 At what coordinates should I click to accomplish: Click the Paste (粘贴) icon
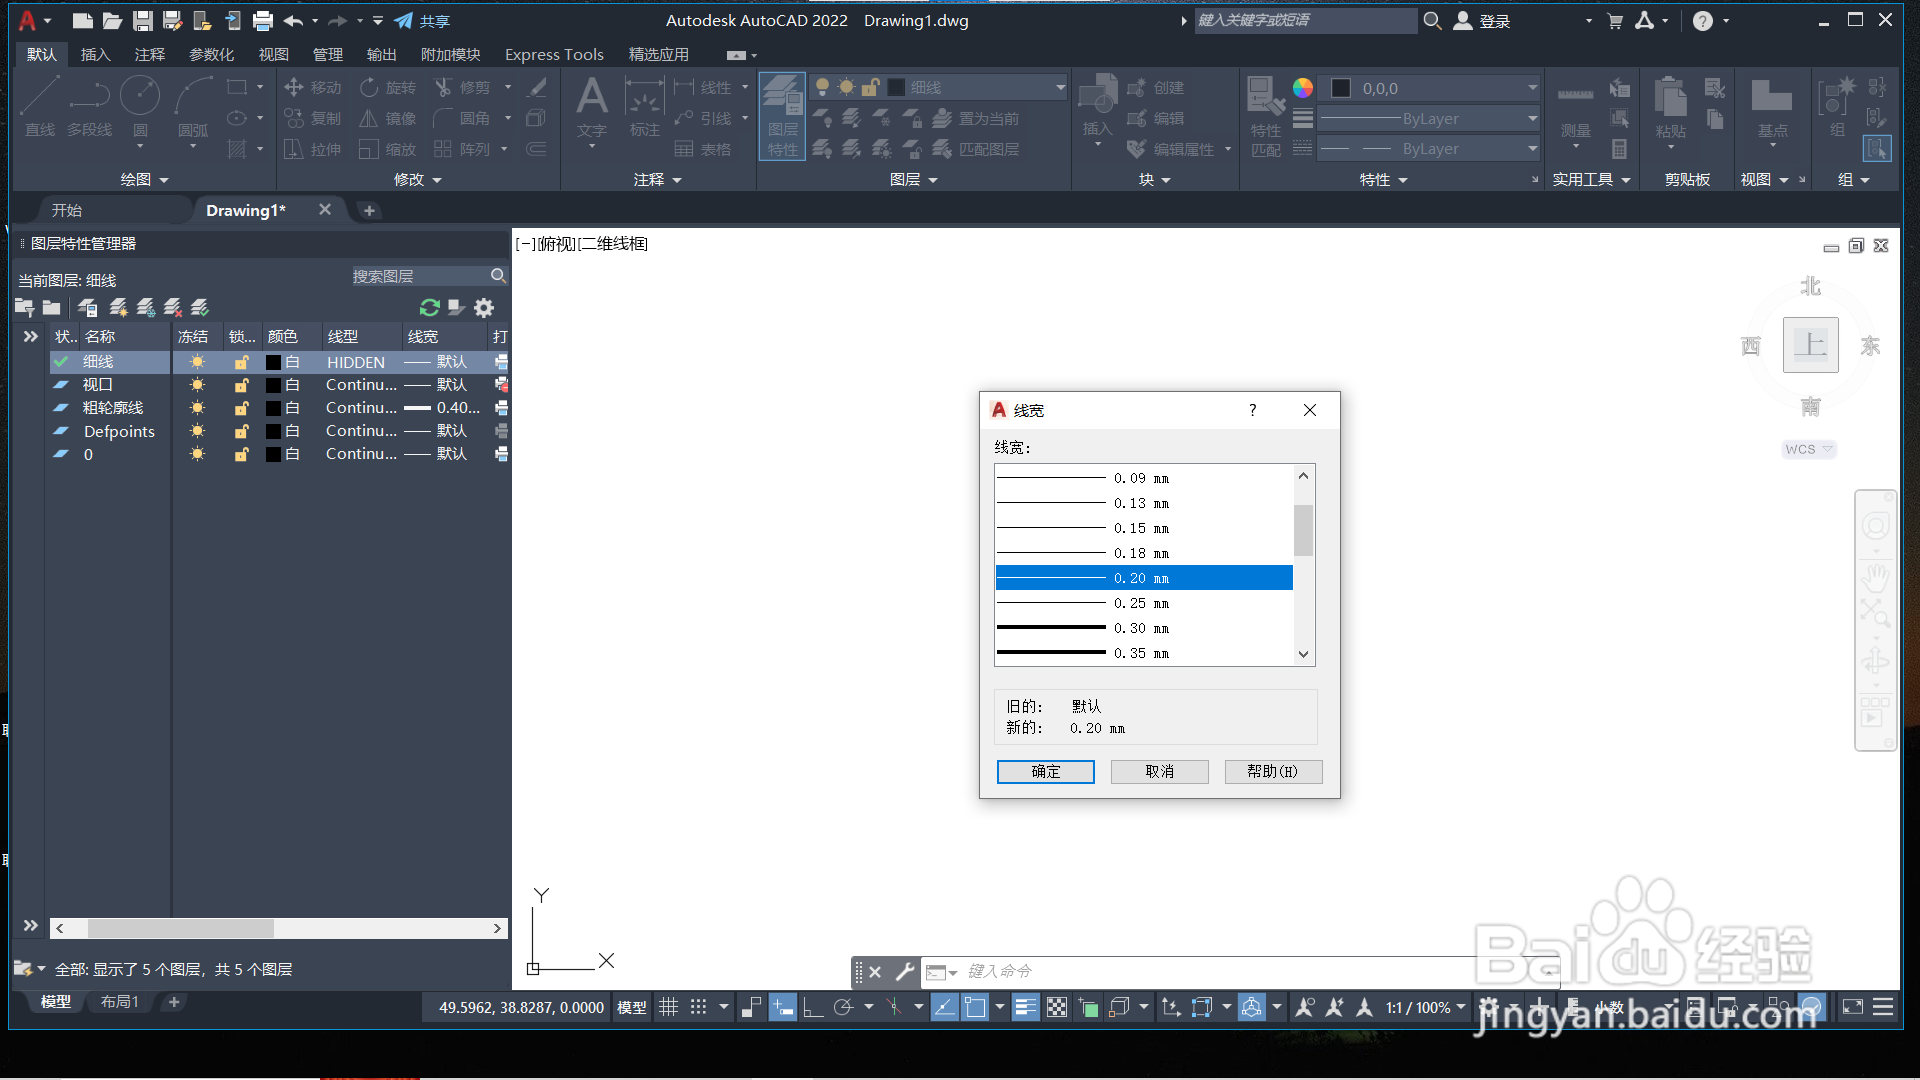[1671, 108]
